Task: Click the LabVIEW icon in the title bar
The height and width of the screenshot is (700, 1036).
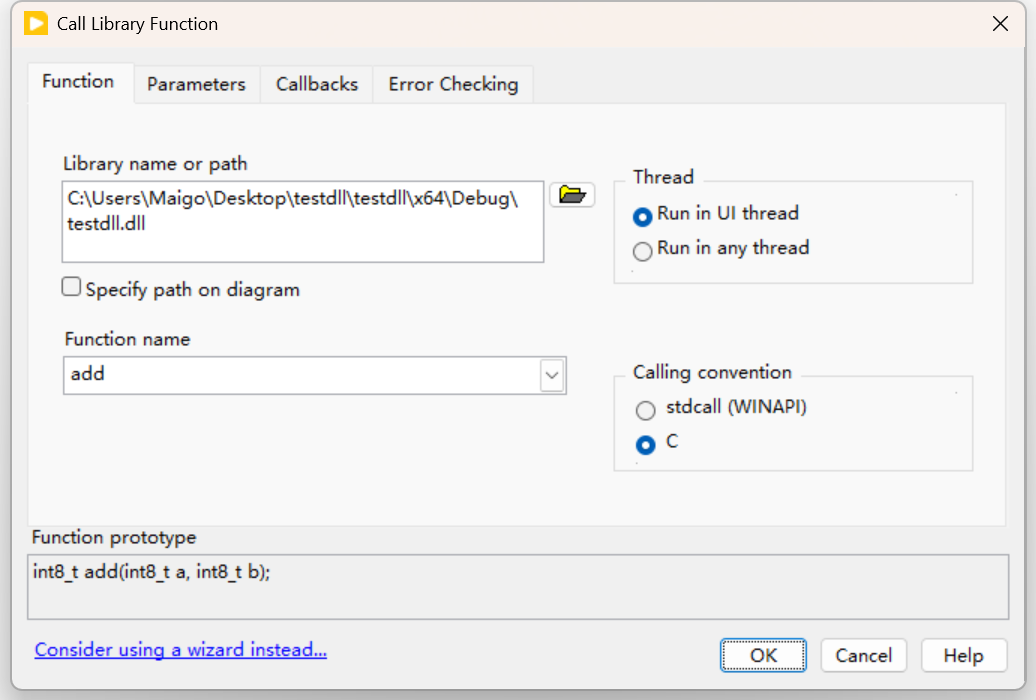Action: coord(38,23)
